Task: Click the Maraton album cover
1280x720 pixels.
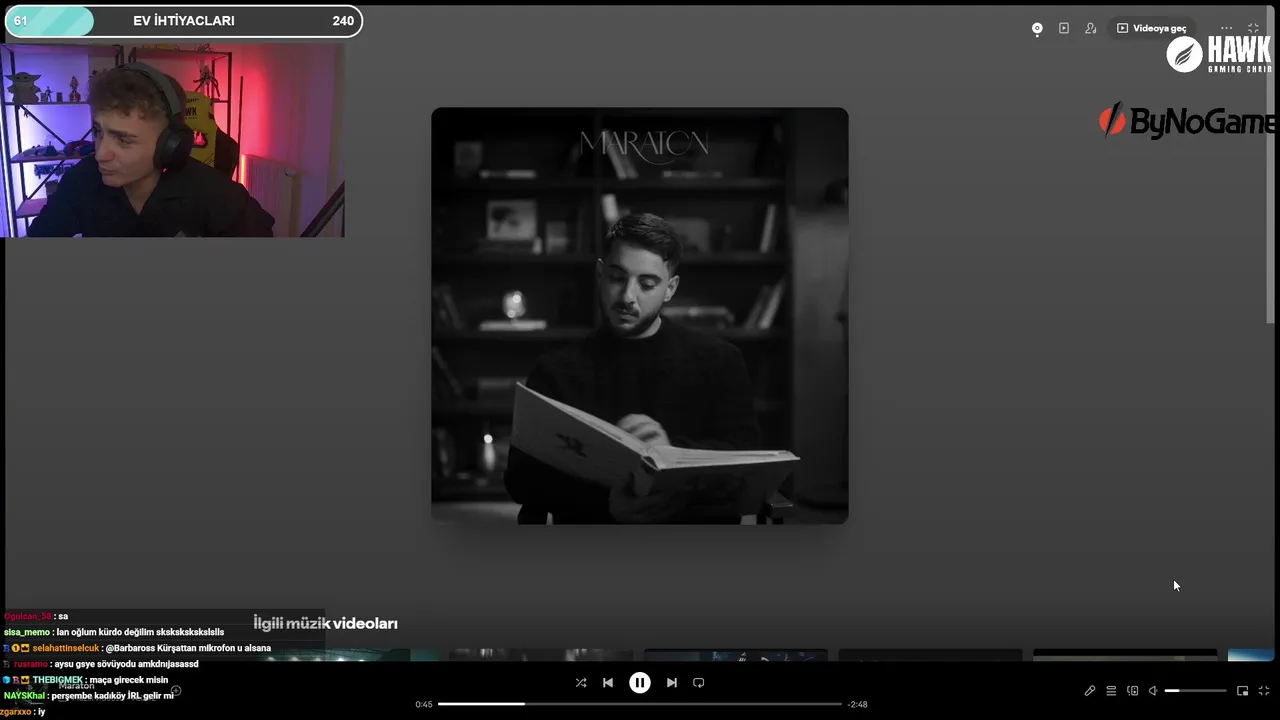Action: pyautogui.click(x=640, y=316)
